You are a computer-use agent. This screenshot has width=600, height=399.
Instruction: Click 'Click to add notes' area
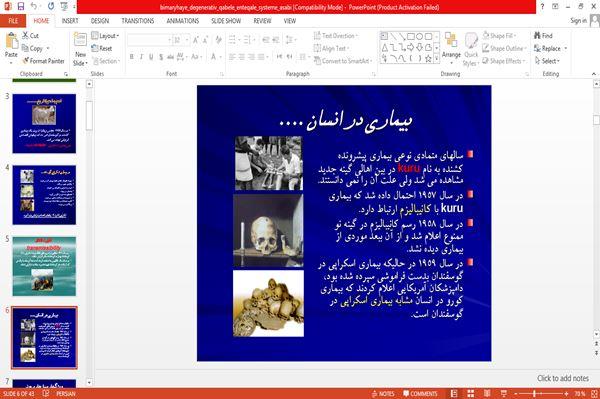pos(563,378)
